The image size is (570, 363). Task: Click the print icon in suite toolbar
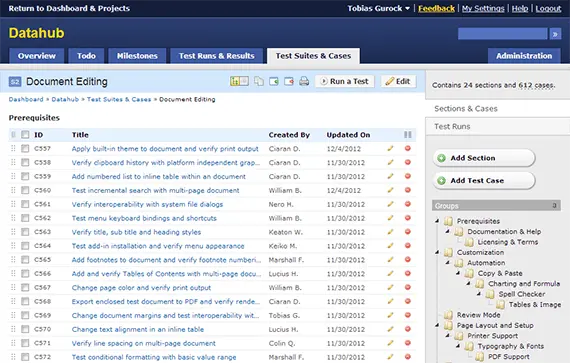click(x=304, y=81)
